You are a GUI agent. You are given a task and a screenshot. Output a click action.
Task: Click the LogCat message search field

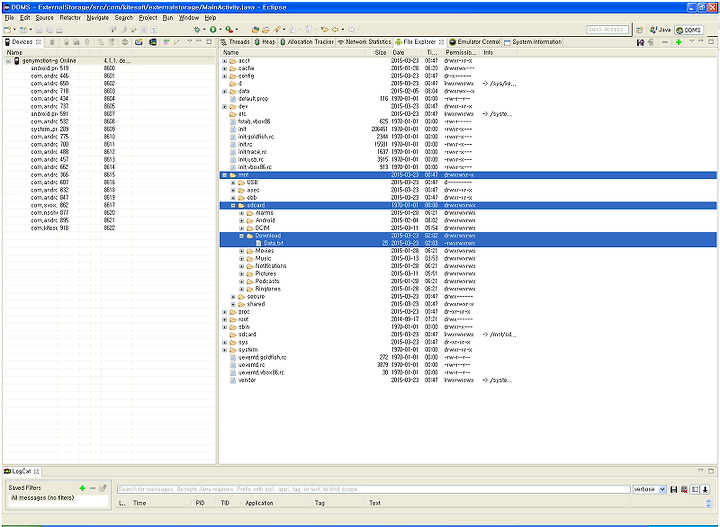point(373,489)
